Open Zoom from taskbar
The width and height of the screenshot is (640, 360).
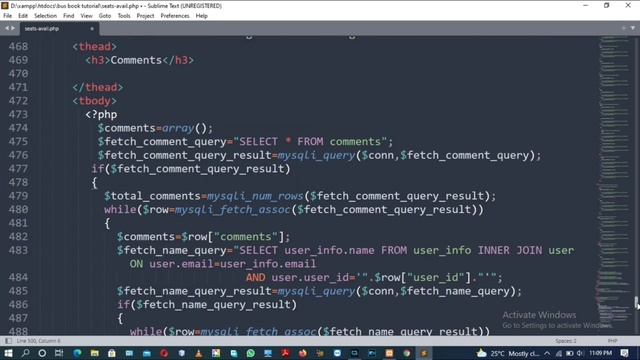point(337,353)
